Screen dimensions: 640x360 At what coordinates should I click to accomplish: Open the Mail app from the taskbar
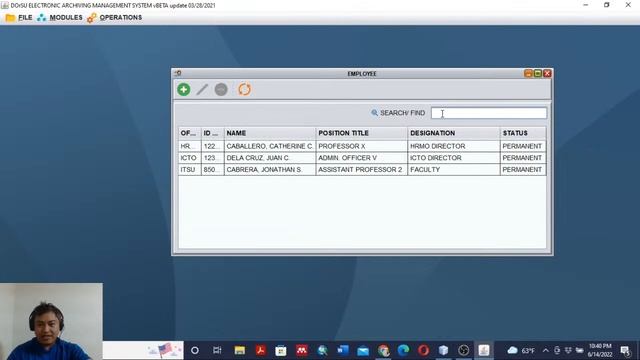363,350
